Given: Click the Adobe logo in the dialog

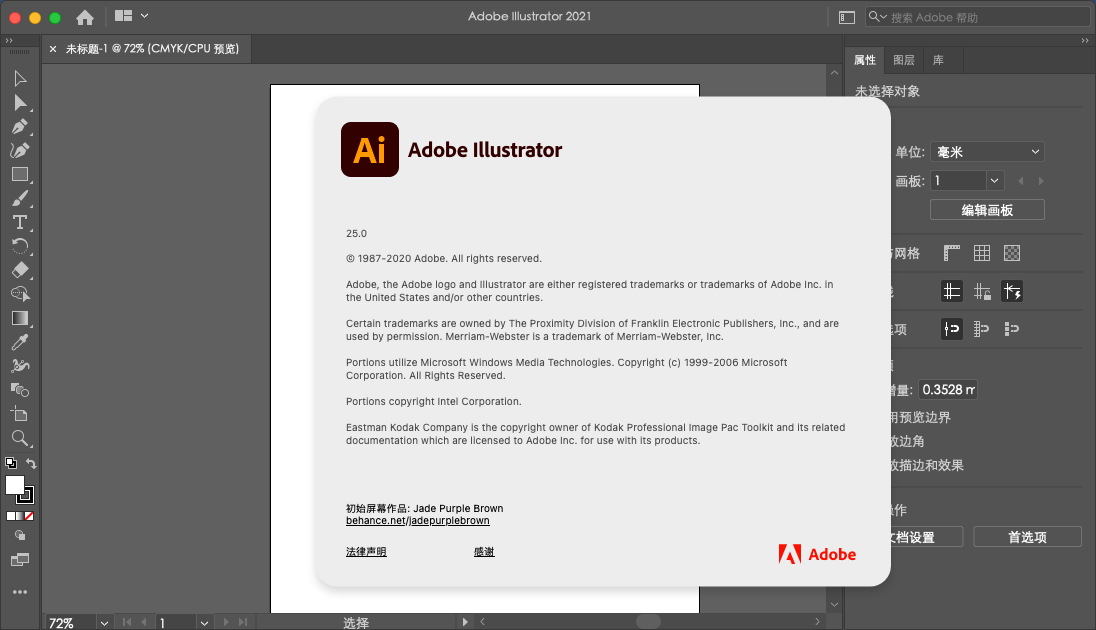Looking at the screenshot, I should (x=817, y=554).
